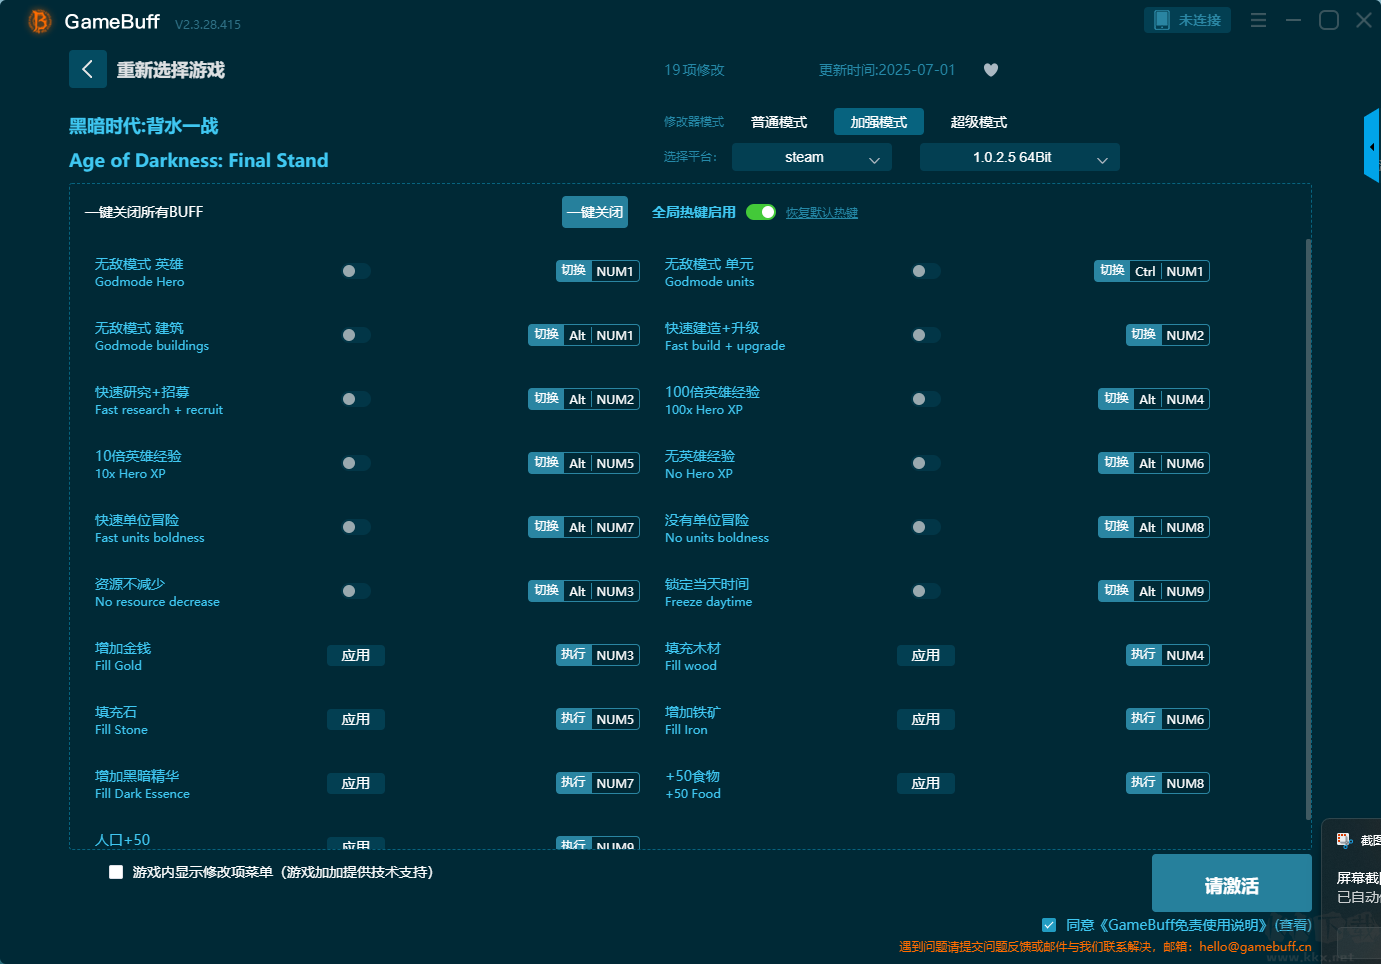Click the hello@gamebuff.cn email address
Screen dimensions: 1381x964
(1255, 946)
